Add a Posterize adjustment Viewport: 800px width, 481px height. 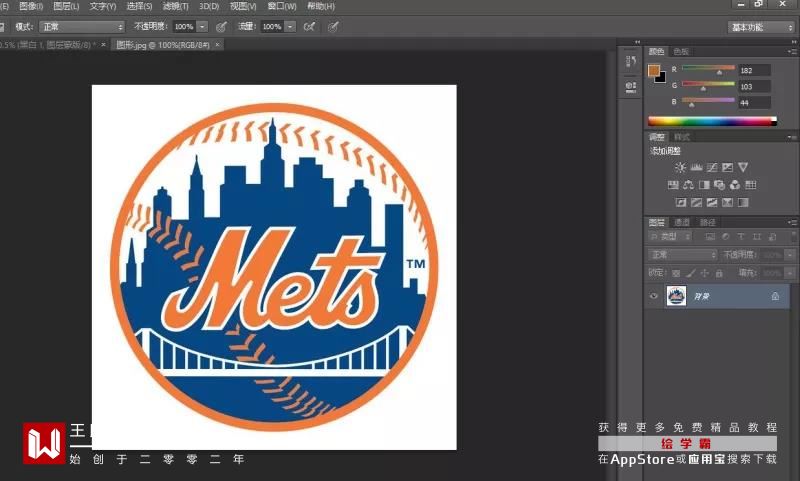click(696, 202)
